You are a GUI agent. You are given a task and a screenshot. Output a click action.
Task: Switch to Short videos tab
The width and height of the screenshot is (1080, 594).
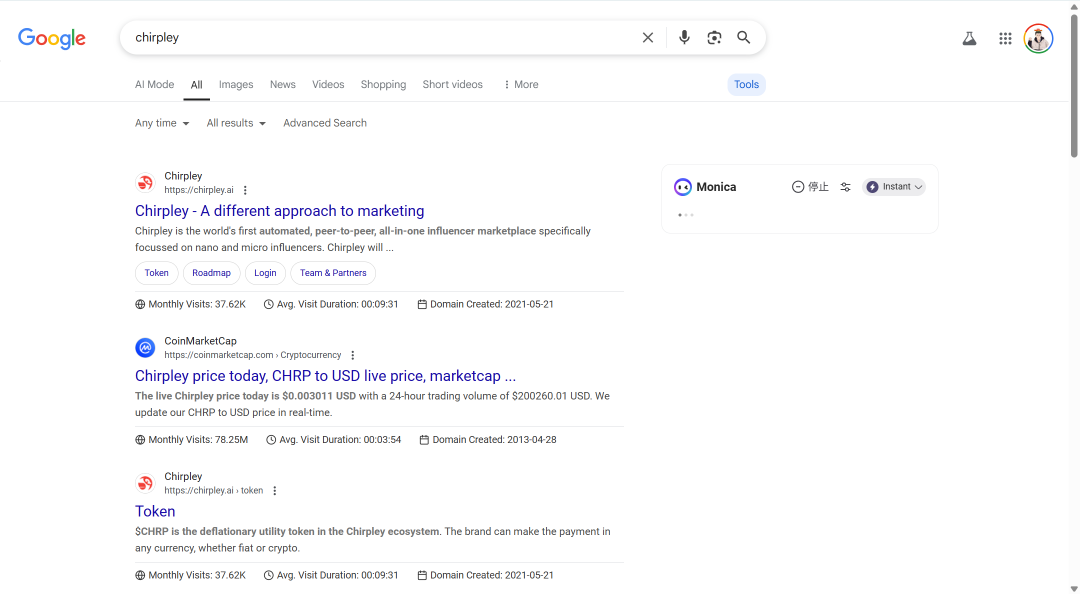[x=453, y=85]
